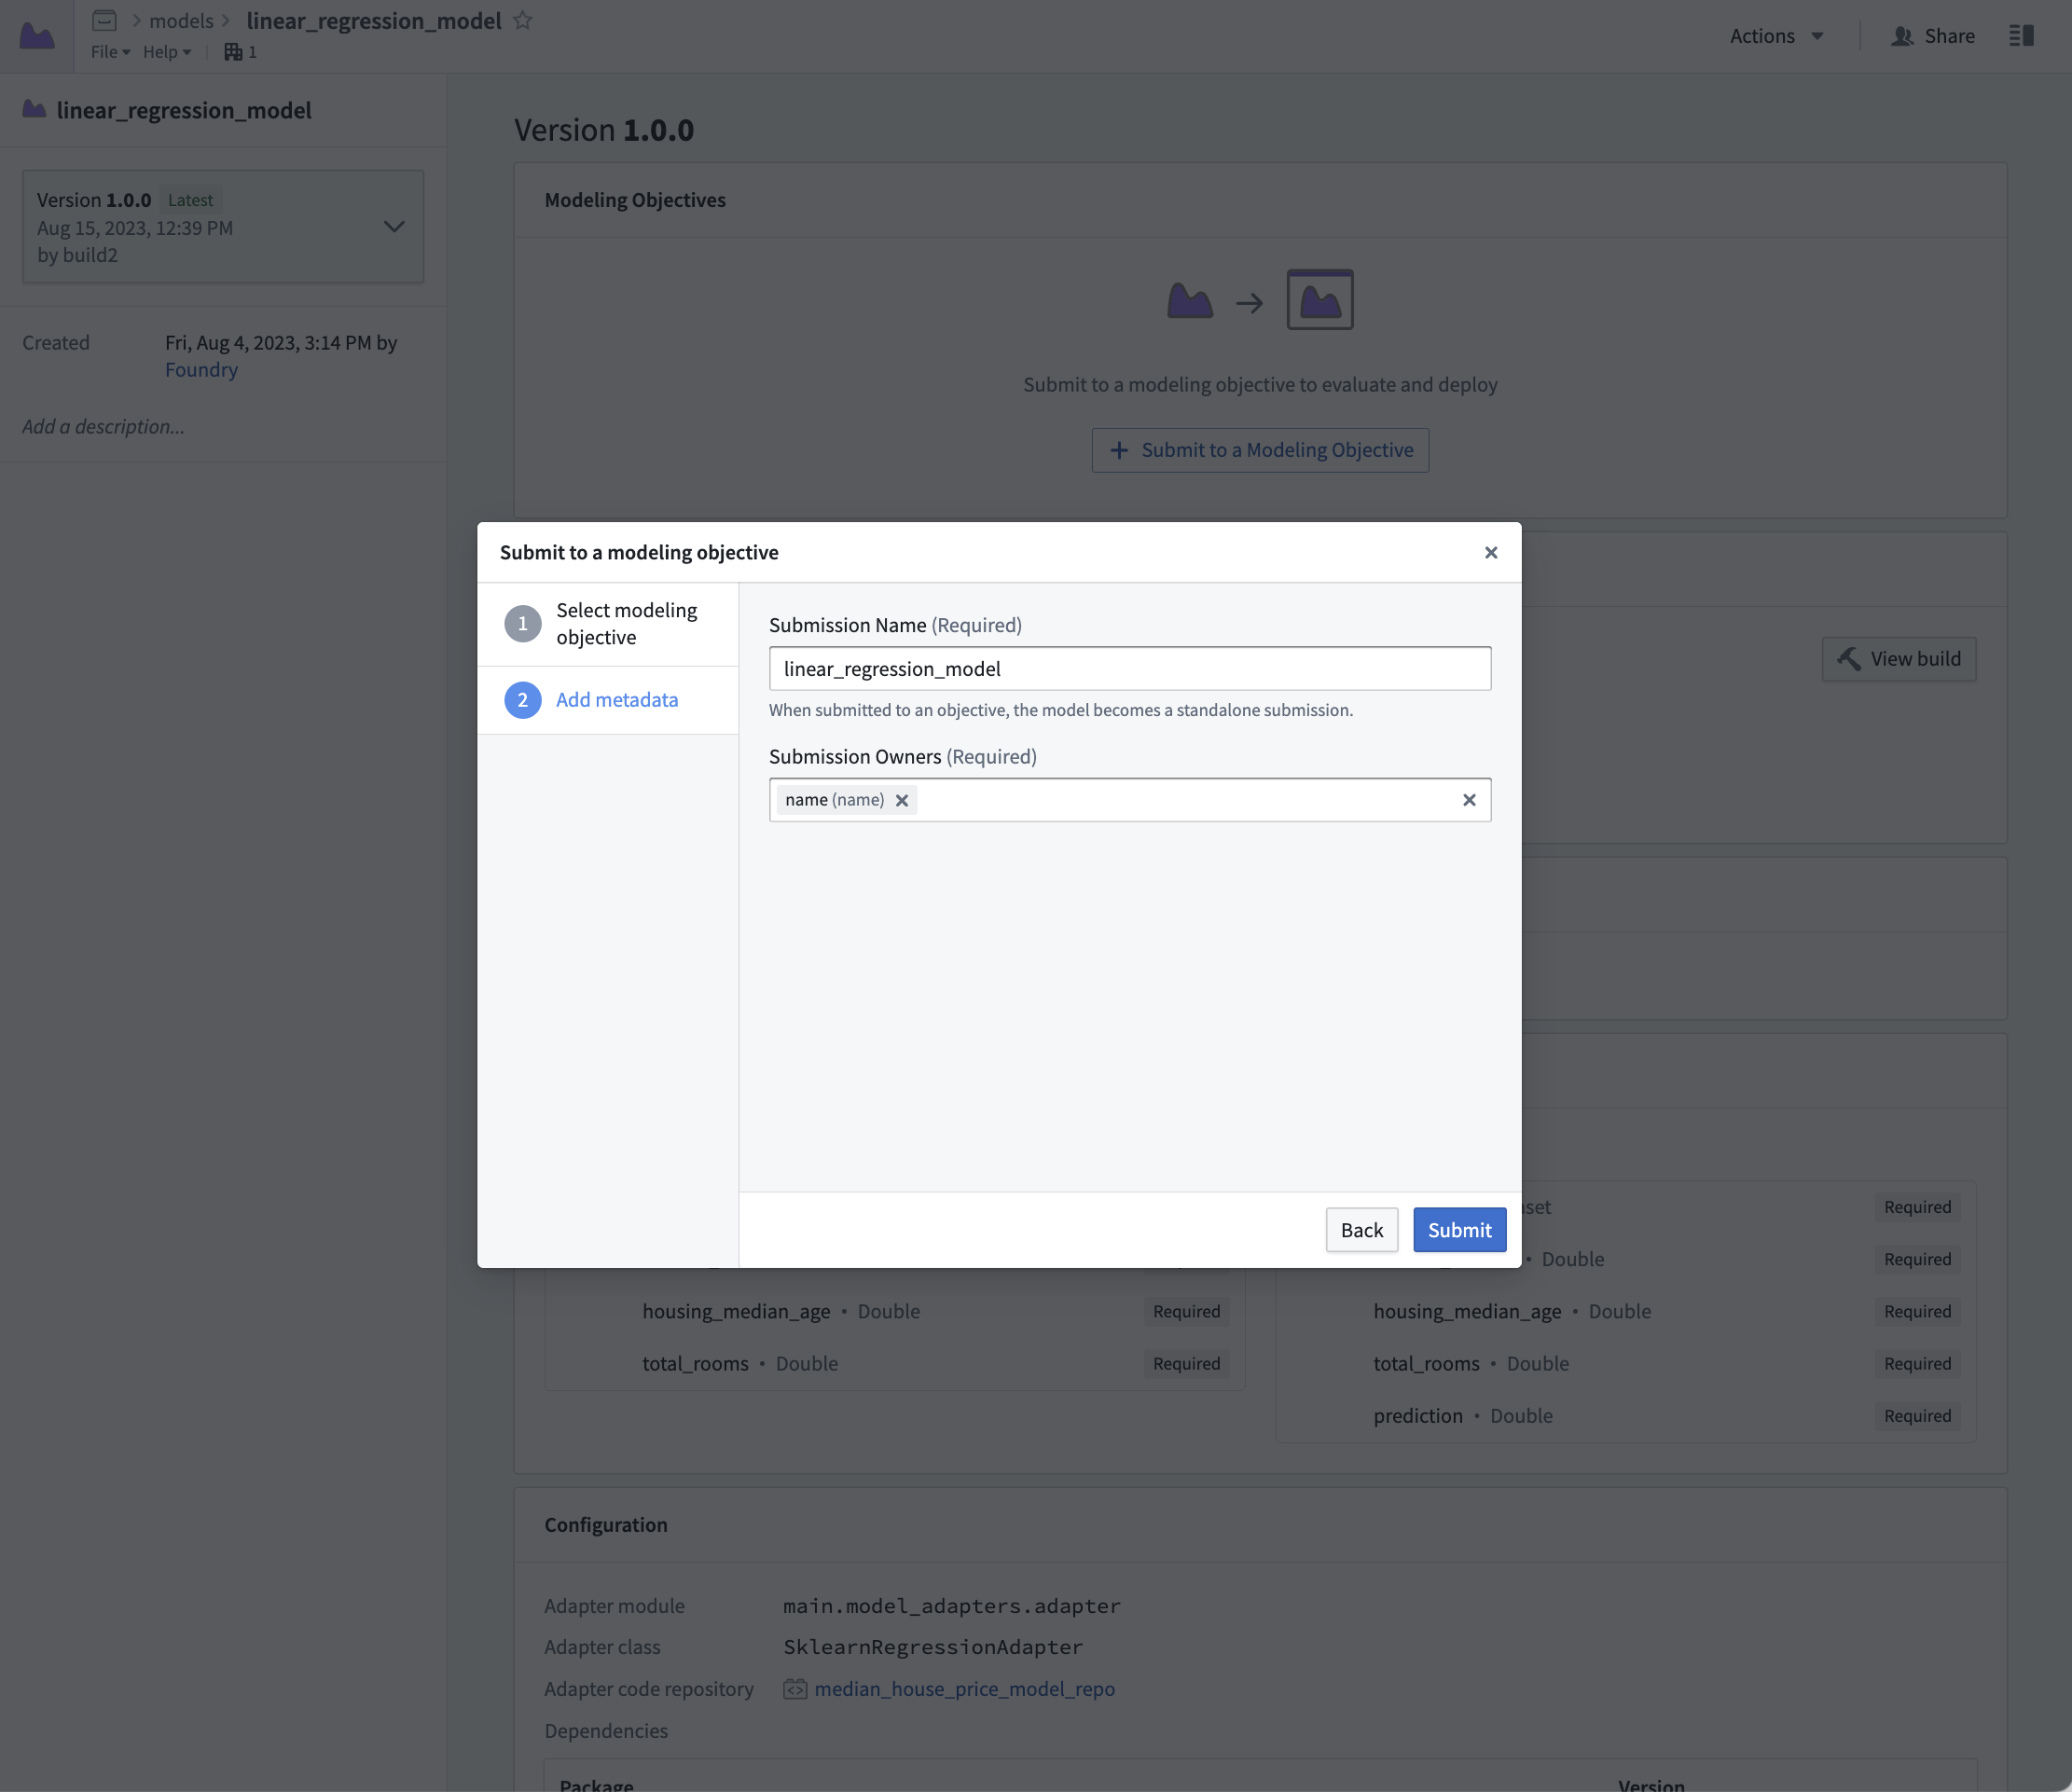Image resolution: width=2072 pixels, height=1792 pixels.
Task: Focus the Submission Owners input field
Action: [1130, 800]
